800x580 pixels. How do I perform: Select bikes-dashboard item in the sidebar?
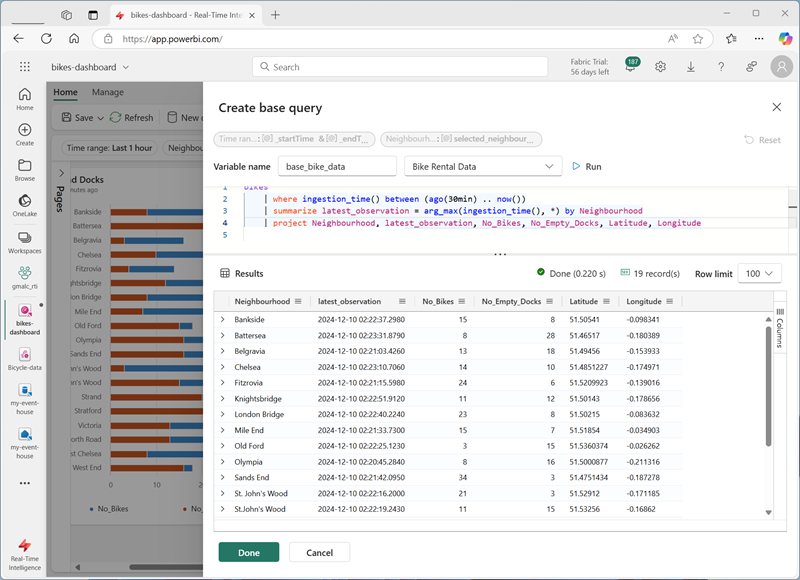24,320
